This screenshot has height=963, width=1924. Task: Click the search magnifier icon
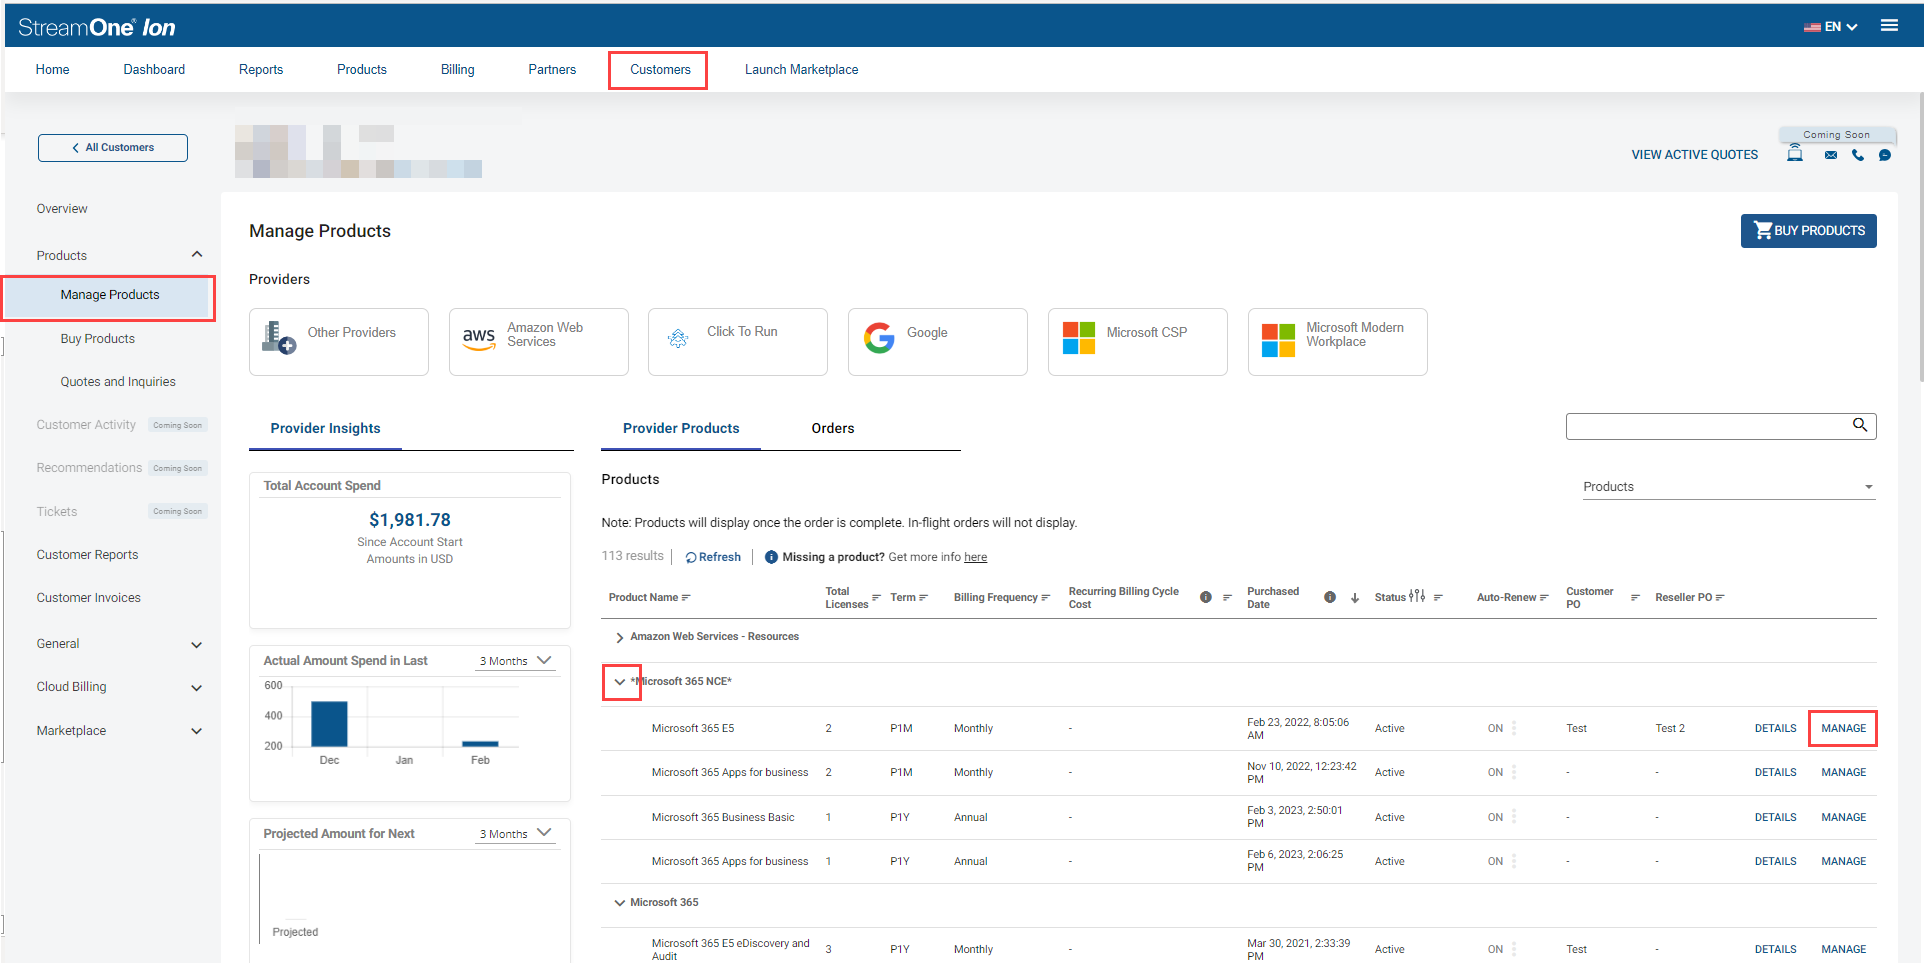pyautogui.click(x=1860, y=425)
